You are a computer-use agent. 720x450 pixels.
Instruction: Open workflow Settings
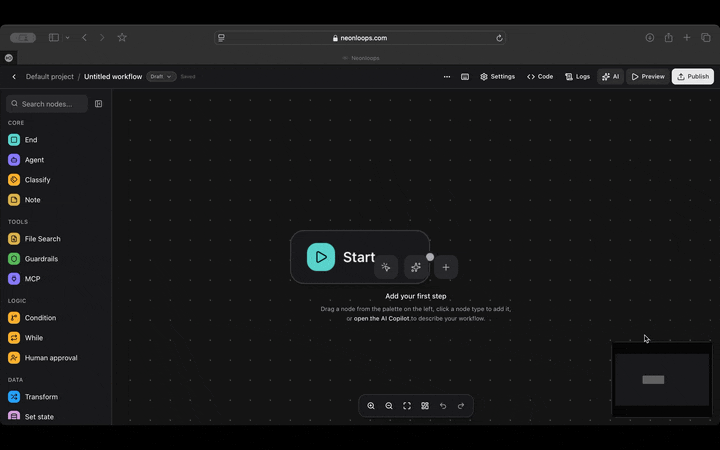coord(497,77)
